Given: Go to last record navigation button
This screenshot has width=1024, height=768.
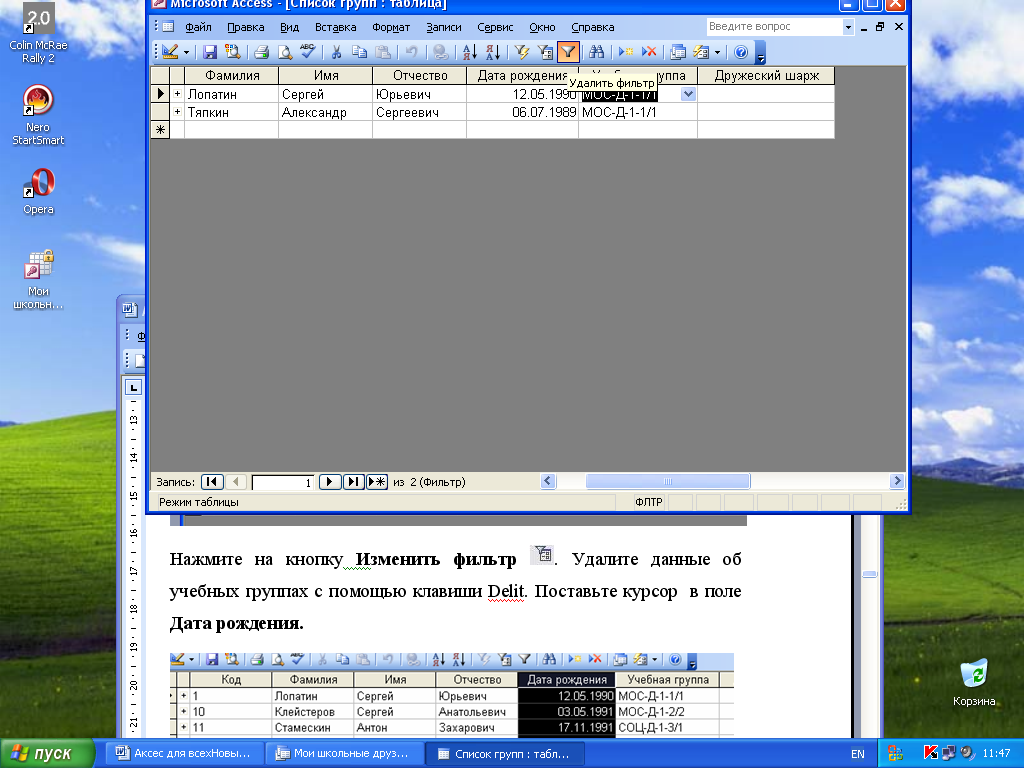Looking at the screenshot, I should coord(353,482).
